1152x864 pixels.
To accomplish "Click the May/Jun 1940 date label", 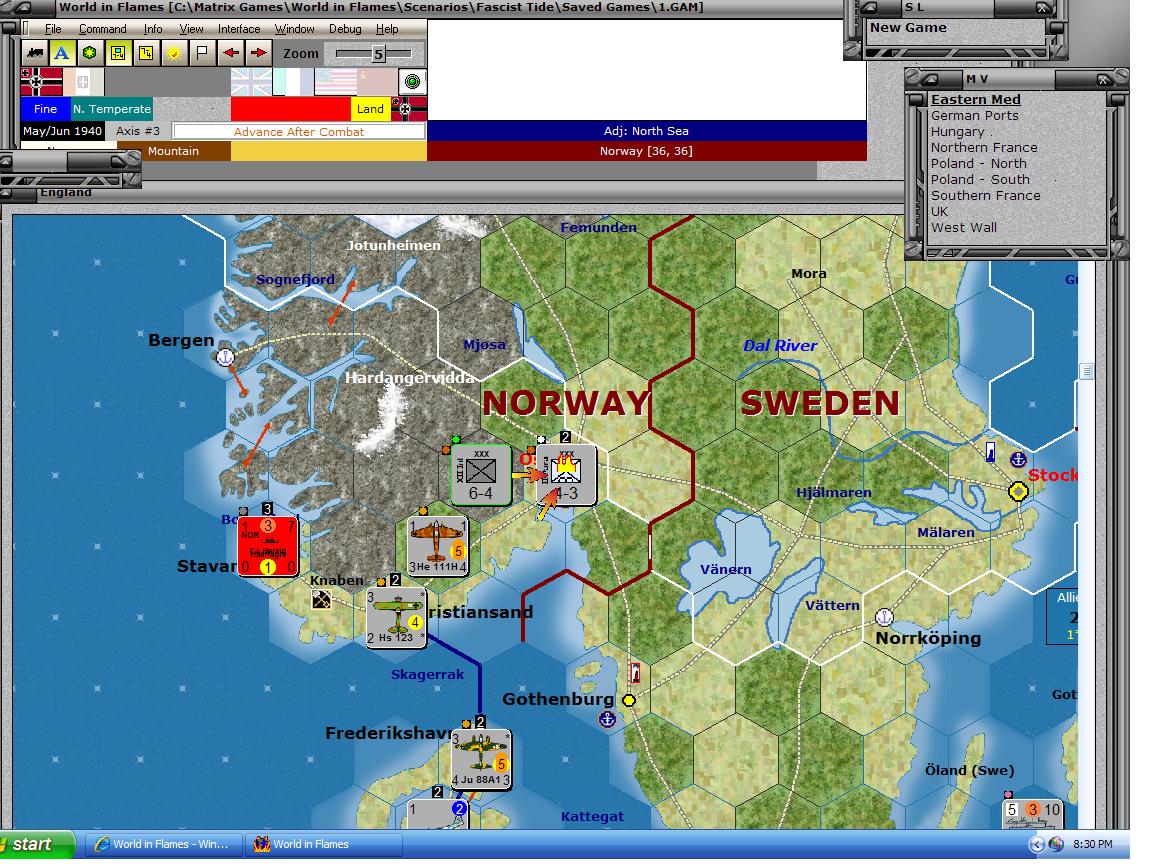I will (62, 131).
